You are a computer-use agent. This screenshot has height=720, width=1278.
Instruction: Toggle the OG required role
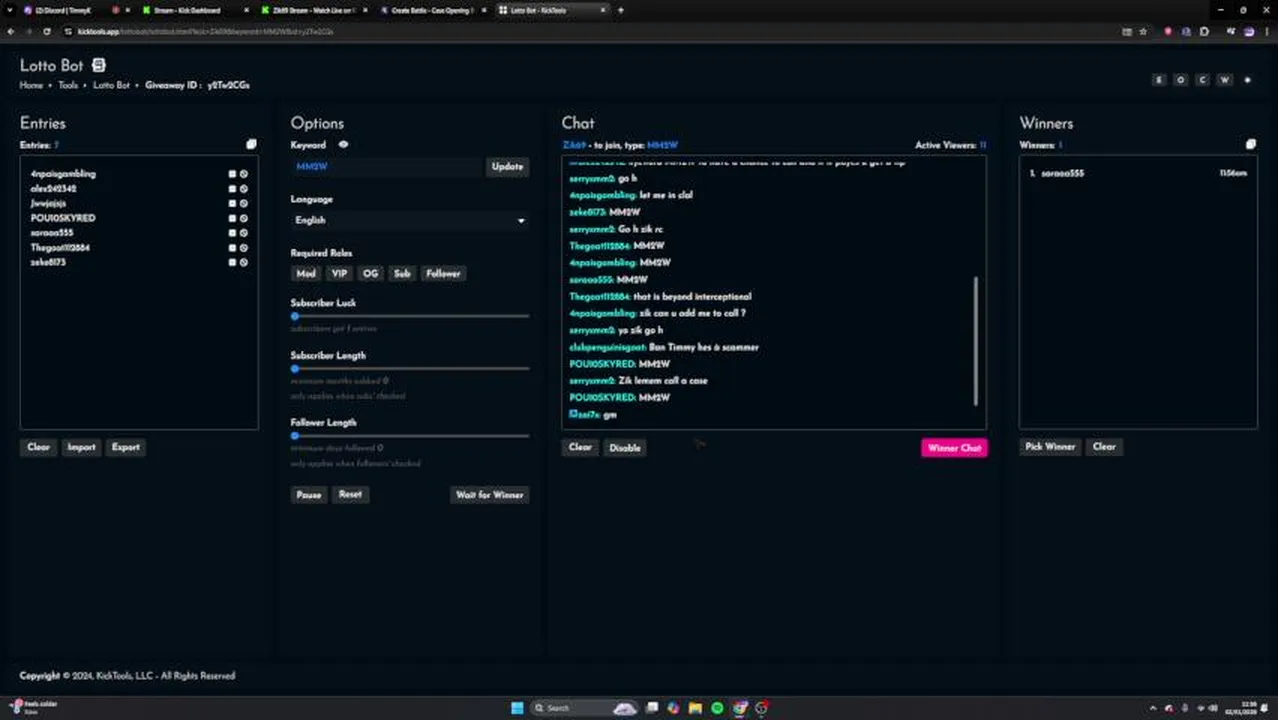[371, 273]
